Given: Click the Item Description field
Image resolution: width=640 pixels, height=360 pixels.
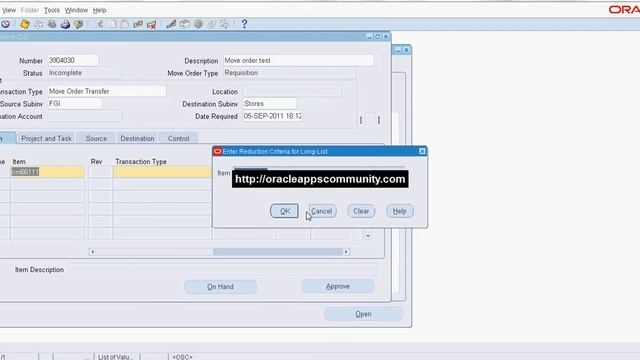Looking at the screenshot, I should click(223, 269).
